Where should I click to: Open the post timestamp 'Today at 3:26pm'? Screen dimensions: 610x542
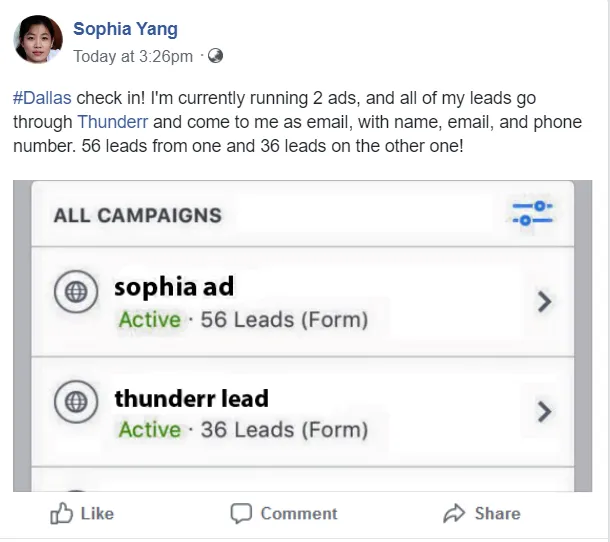(133, 56)
